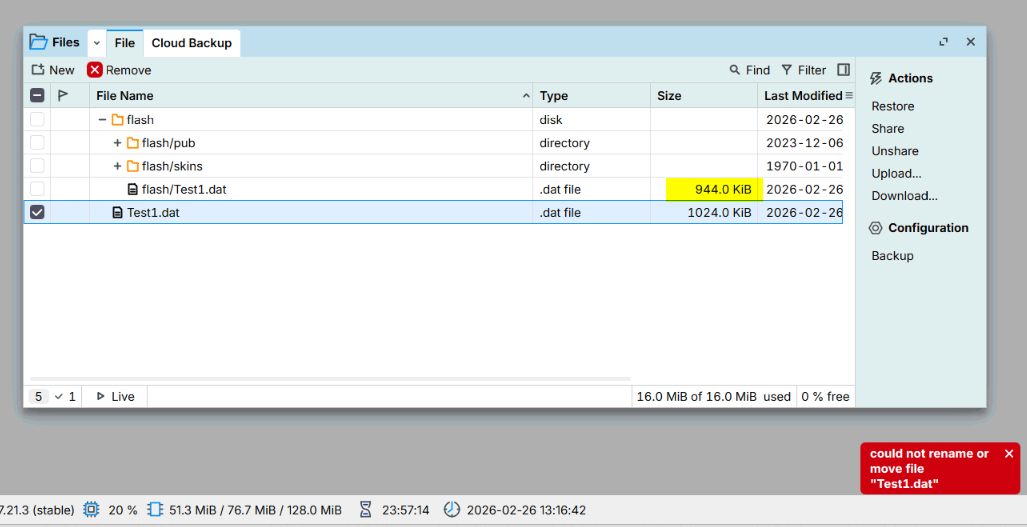This screenshot has height=527, width=1027.
Task: Toggle the side panel icon beside Filter
Action: 844,69
